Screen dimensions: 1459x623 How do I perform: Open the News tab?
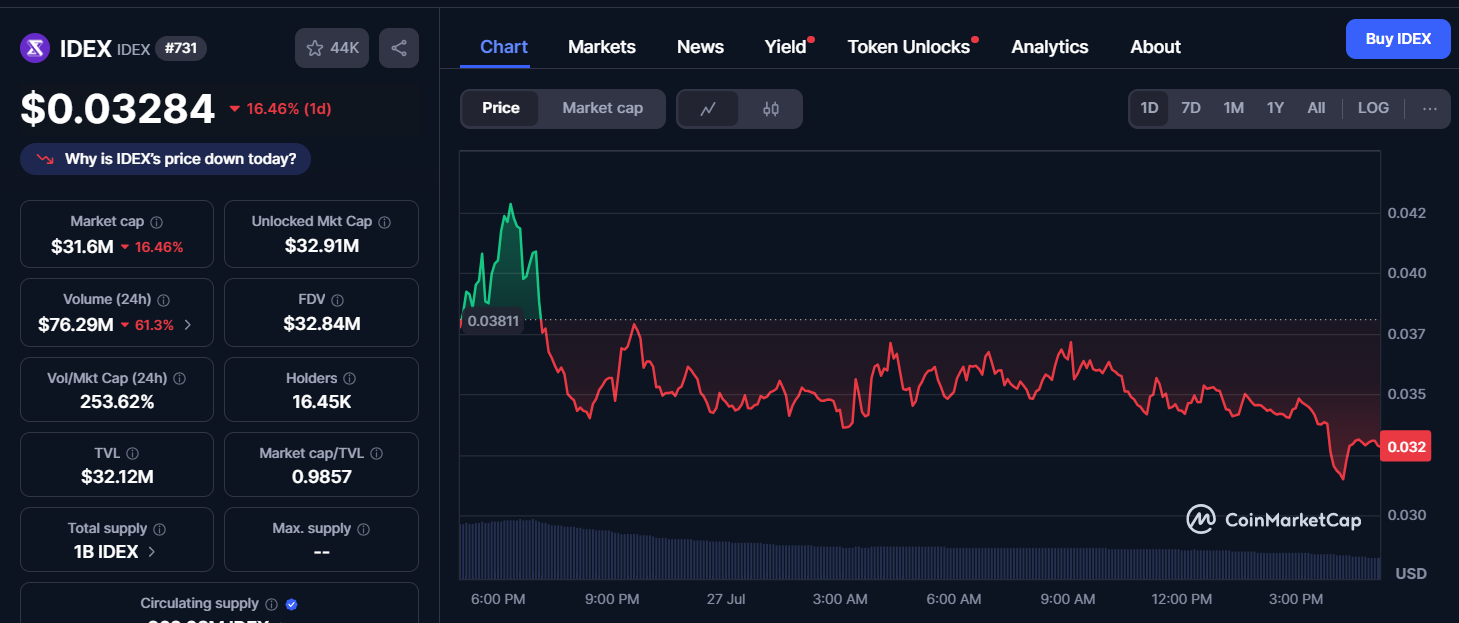click(700, 47)
